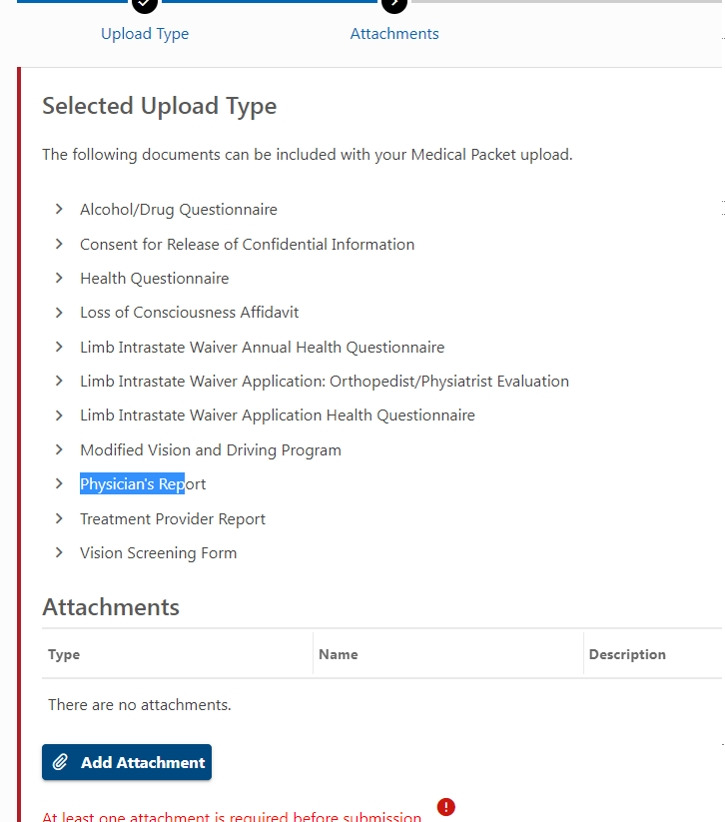The width and height of the screenshot is (725, 822).
Task: Click the paperclip icon on Add Attachment
Action: (61, 762)
